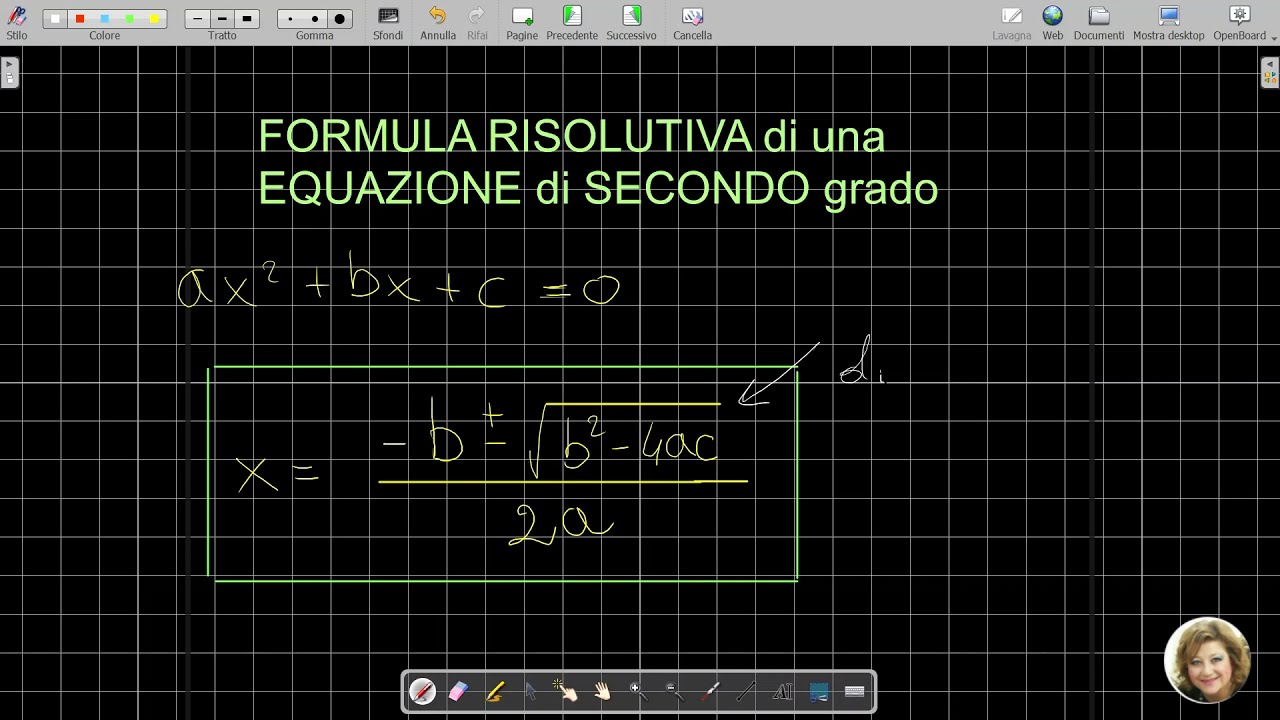This screenshot has height=720, width=1280.
Task: Click Rifai to redo action
Action: 477,22
